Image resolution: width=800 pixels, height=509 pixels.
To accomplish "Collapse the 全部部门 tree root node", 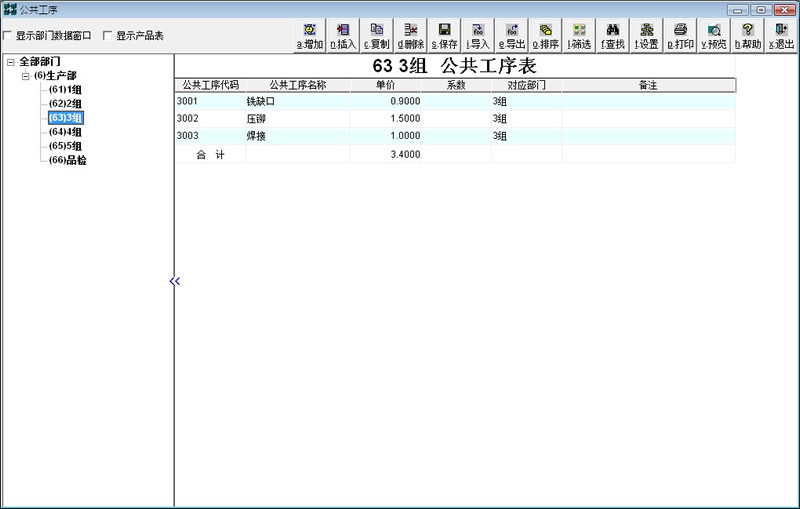I will (10, 62).
